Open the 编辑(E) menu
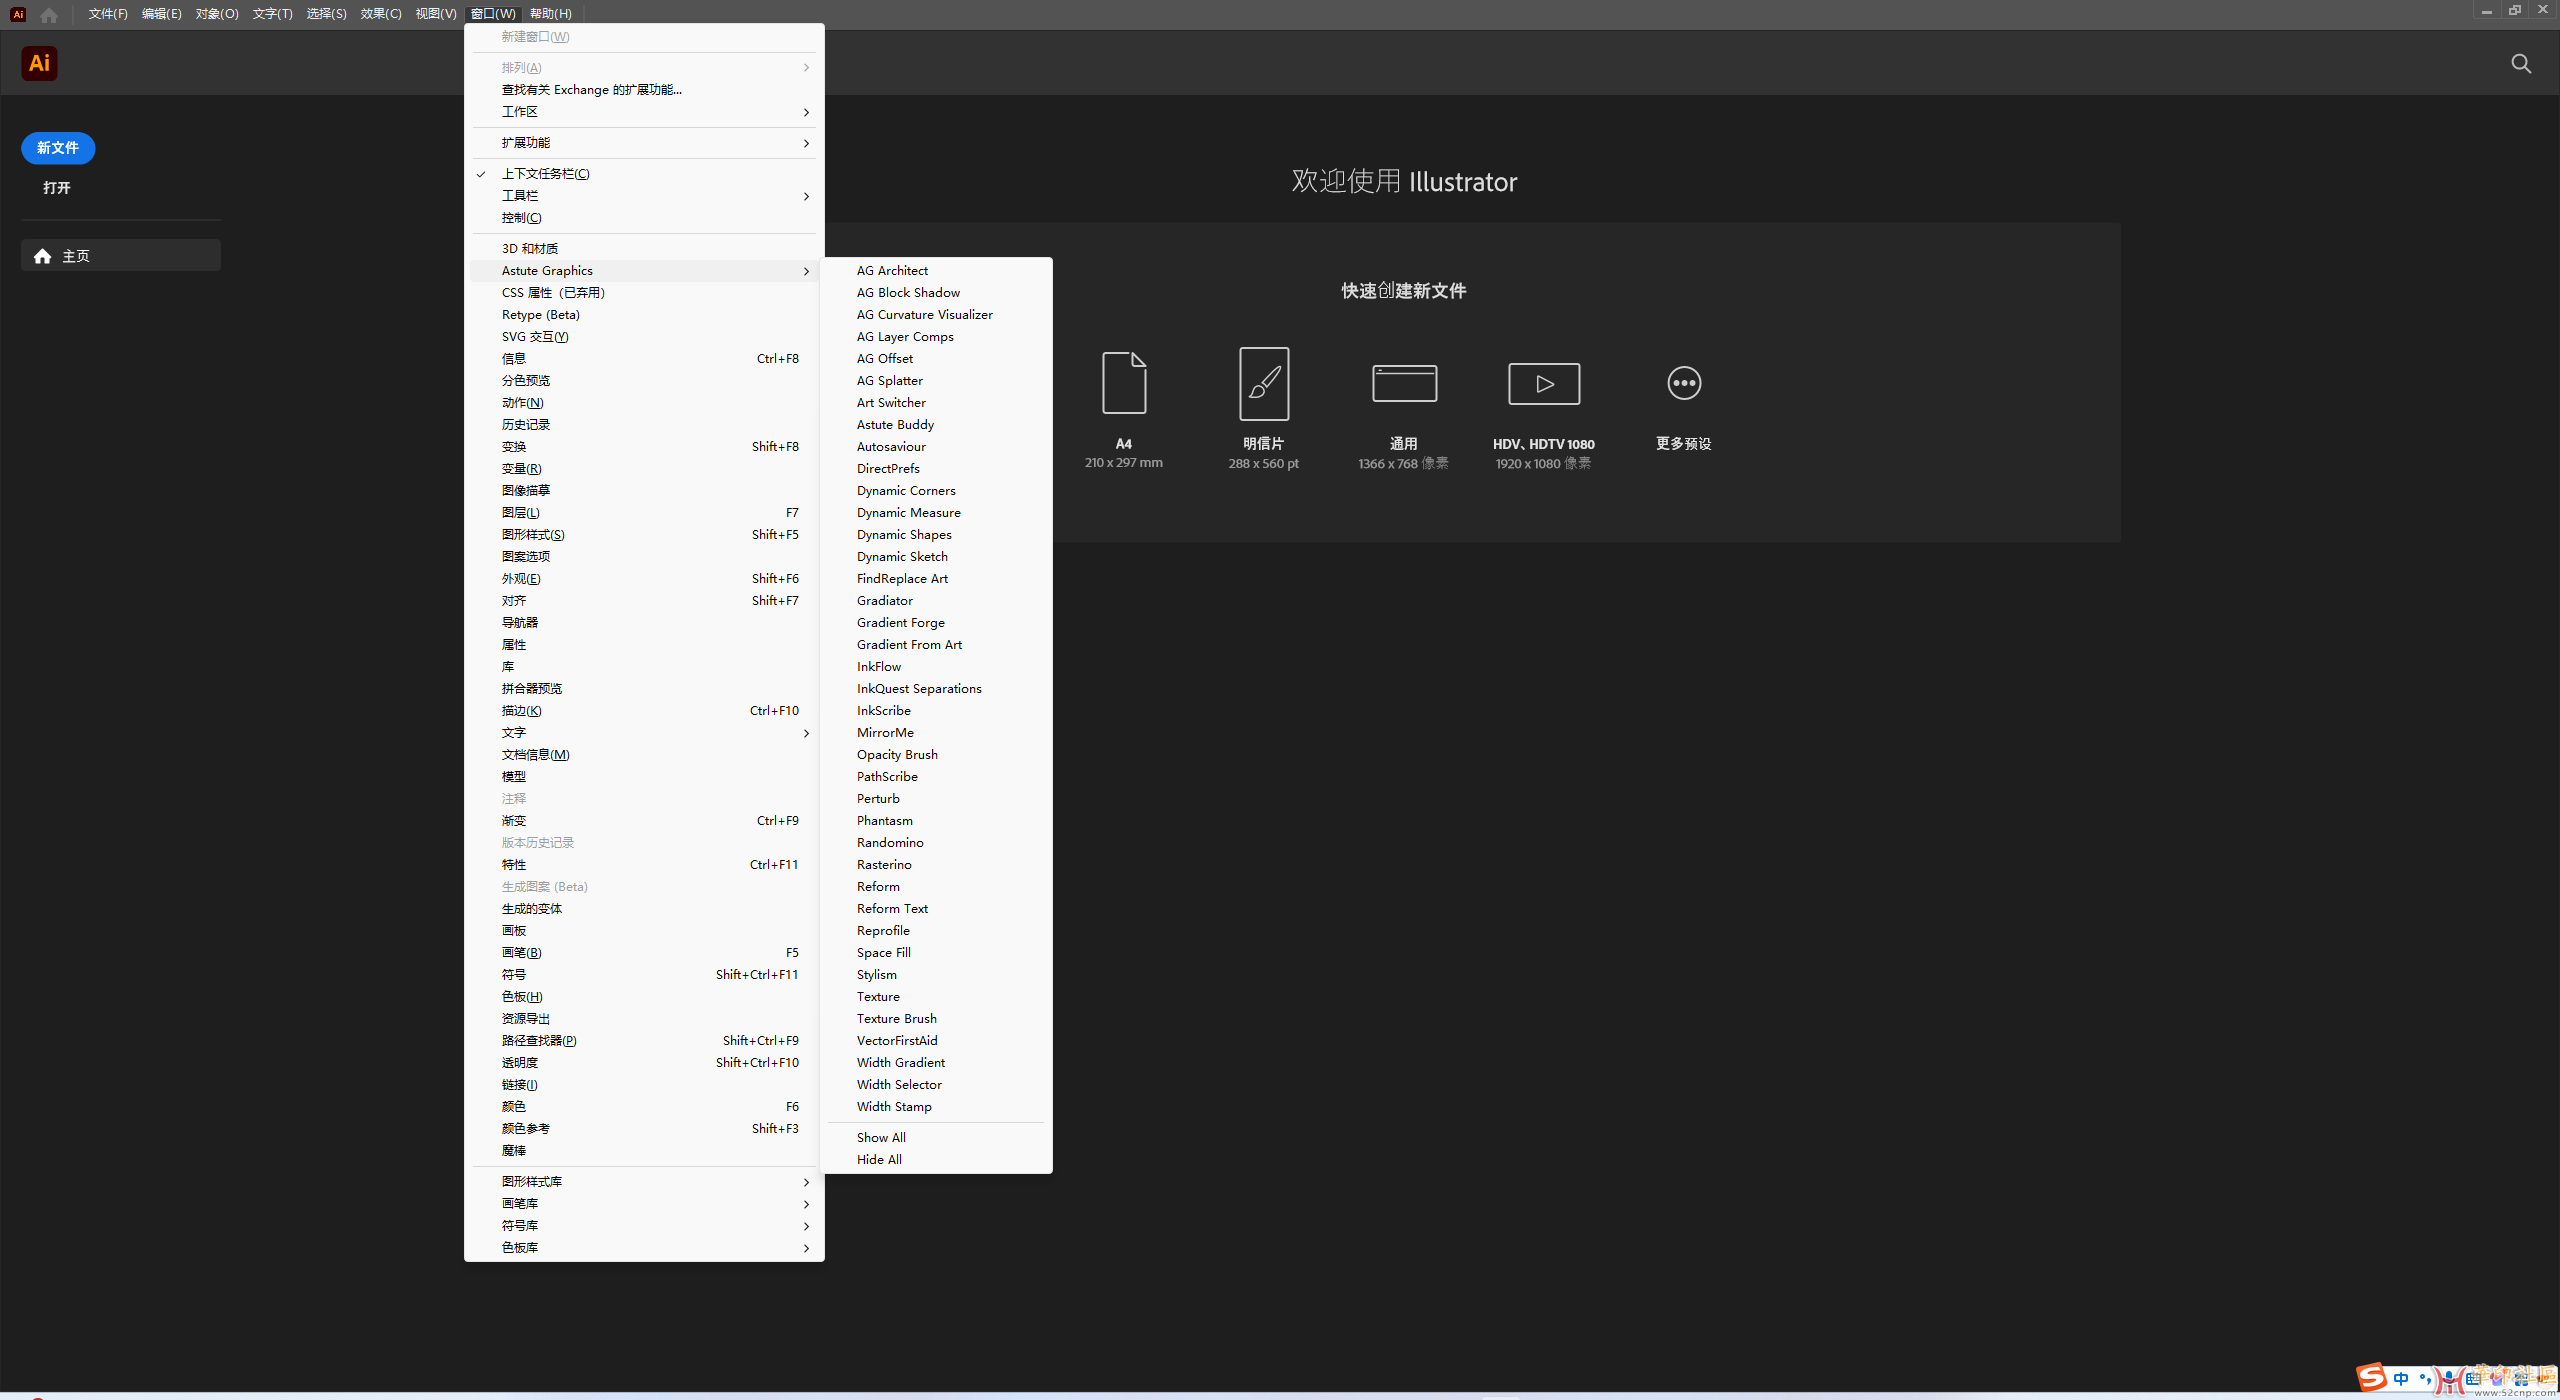The height and width of the screenshot is (1400, 2560). pos(162,14)
